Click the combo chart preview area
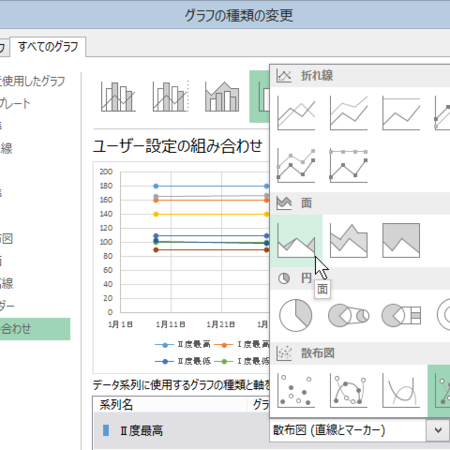Screen dimensions: 450x450 pyautogui.click(x=182, y=268)
